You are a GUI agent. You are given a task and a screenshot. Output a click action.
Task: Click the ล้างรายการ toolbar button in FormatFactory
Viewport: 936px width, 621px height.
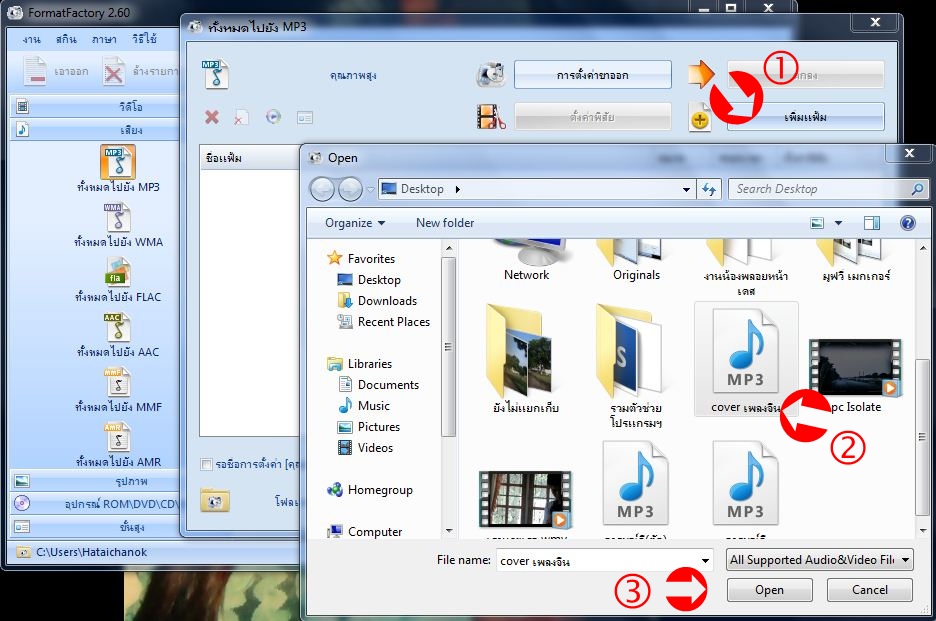click(140, 72)
